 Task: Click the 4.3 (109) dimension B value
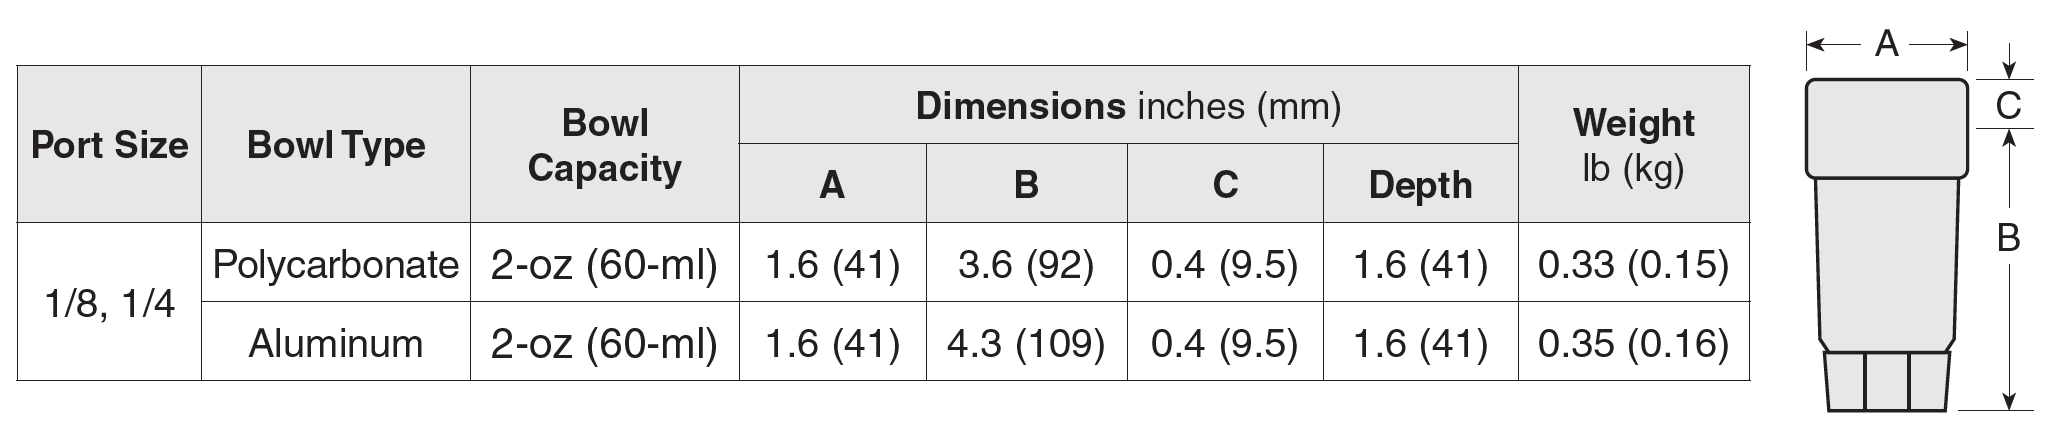1026,343
